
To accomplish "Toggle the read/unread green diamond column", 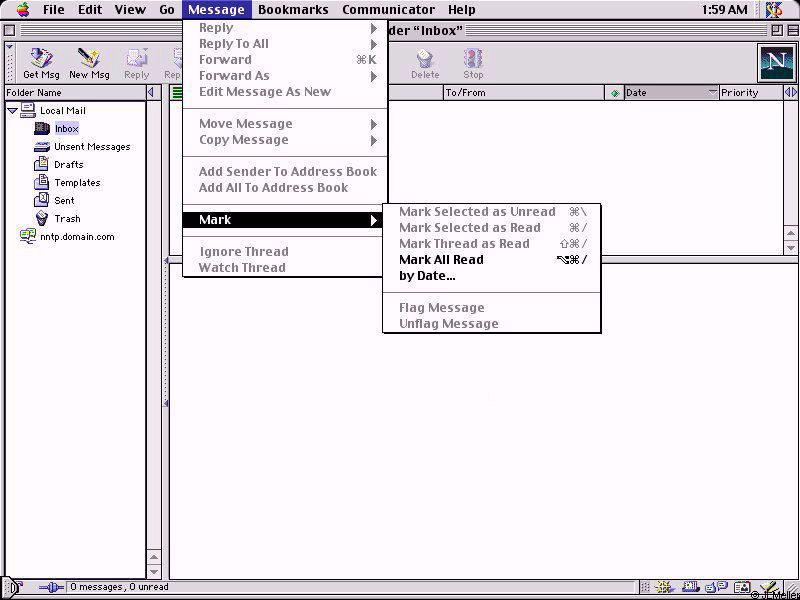I will pyautogui.click(x=614, y=93).
